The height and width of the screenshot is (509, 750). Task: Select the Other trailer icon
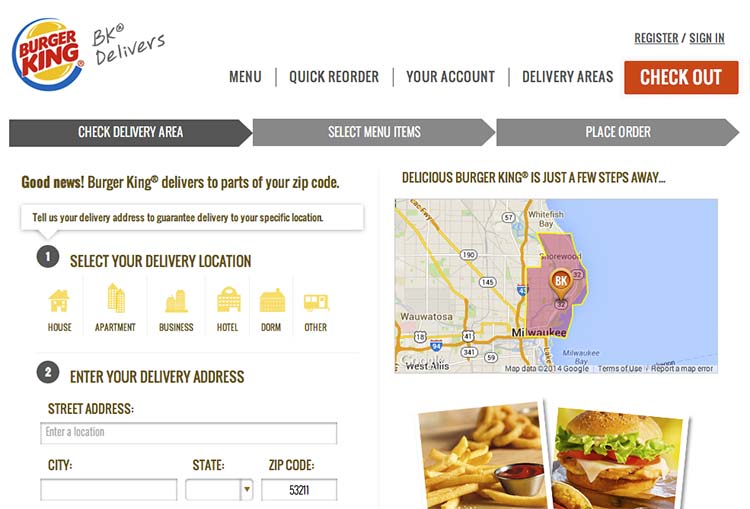coord(316,303)
